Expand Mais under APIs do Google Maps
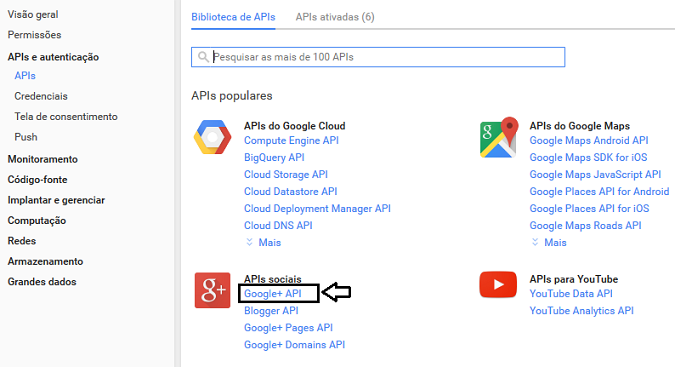The image size is (675, 367). click(548, 243)
